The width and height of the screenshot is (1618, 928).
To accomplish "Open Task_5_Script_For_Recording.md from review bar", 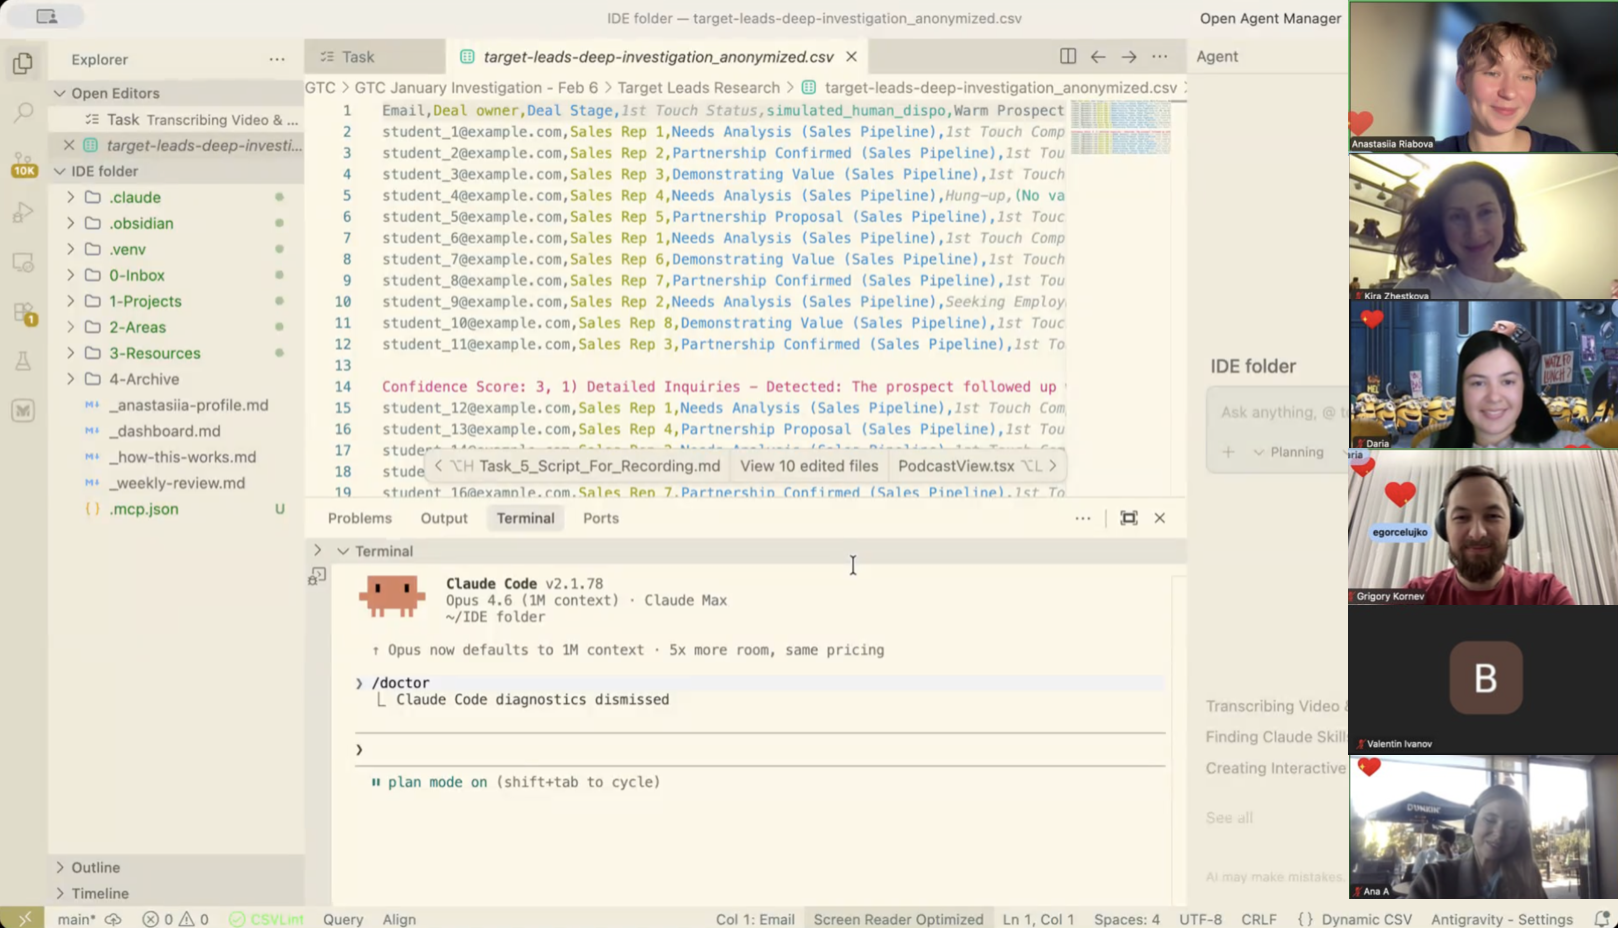I will (x=599, y=466).
